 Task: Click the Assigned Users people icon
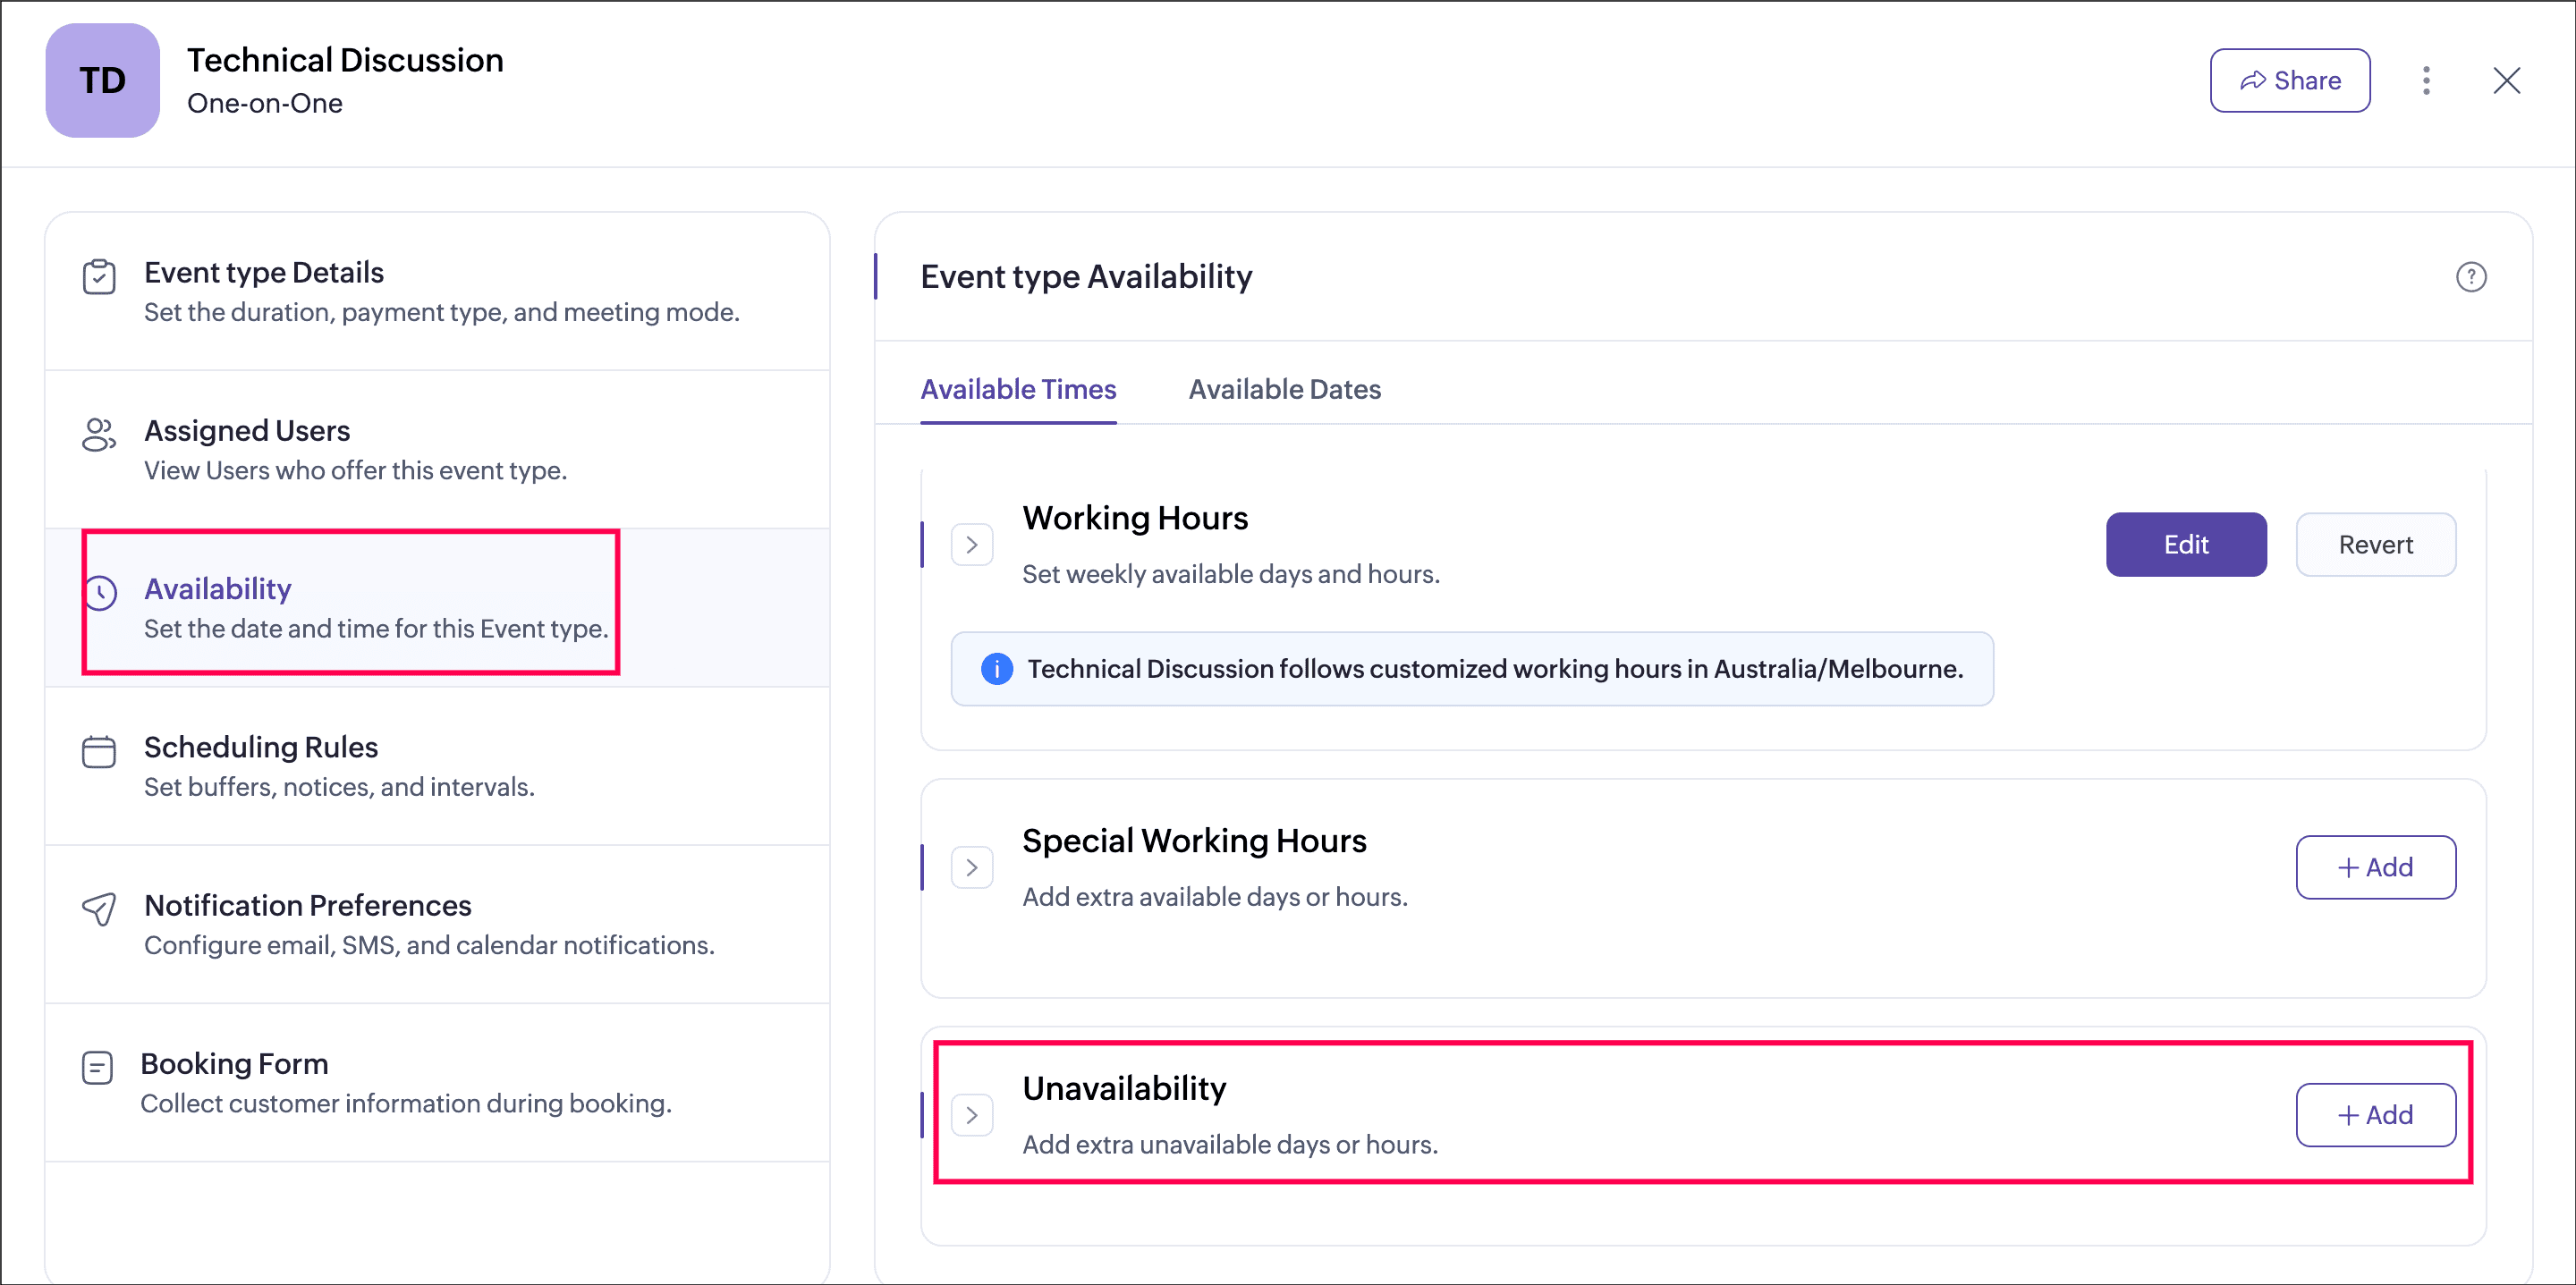point(99,435)
